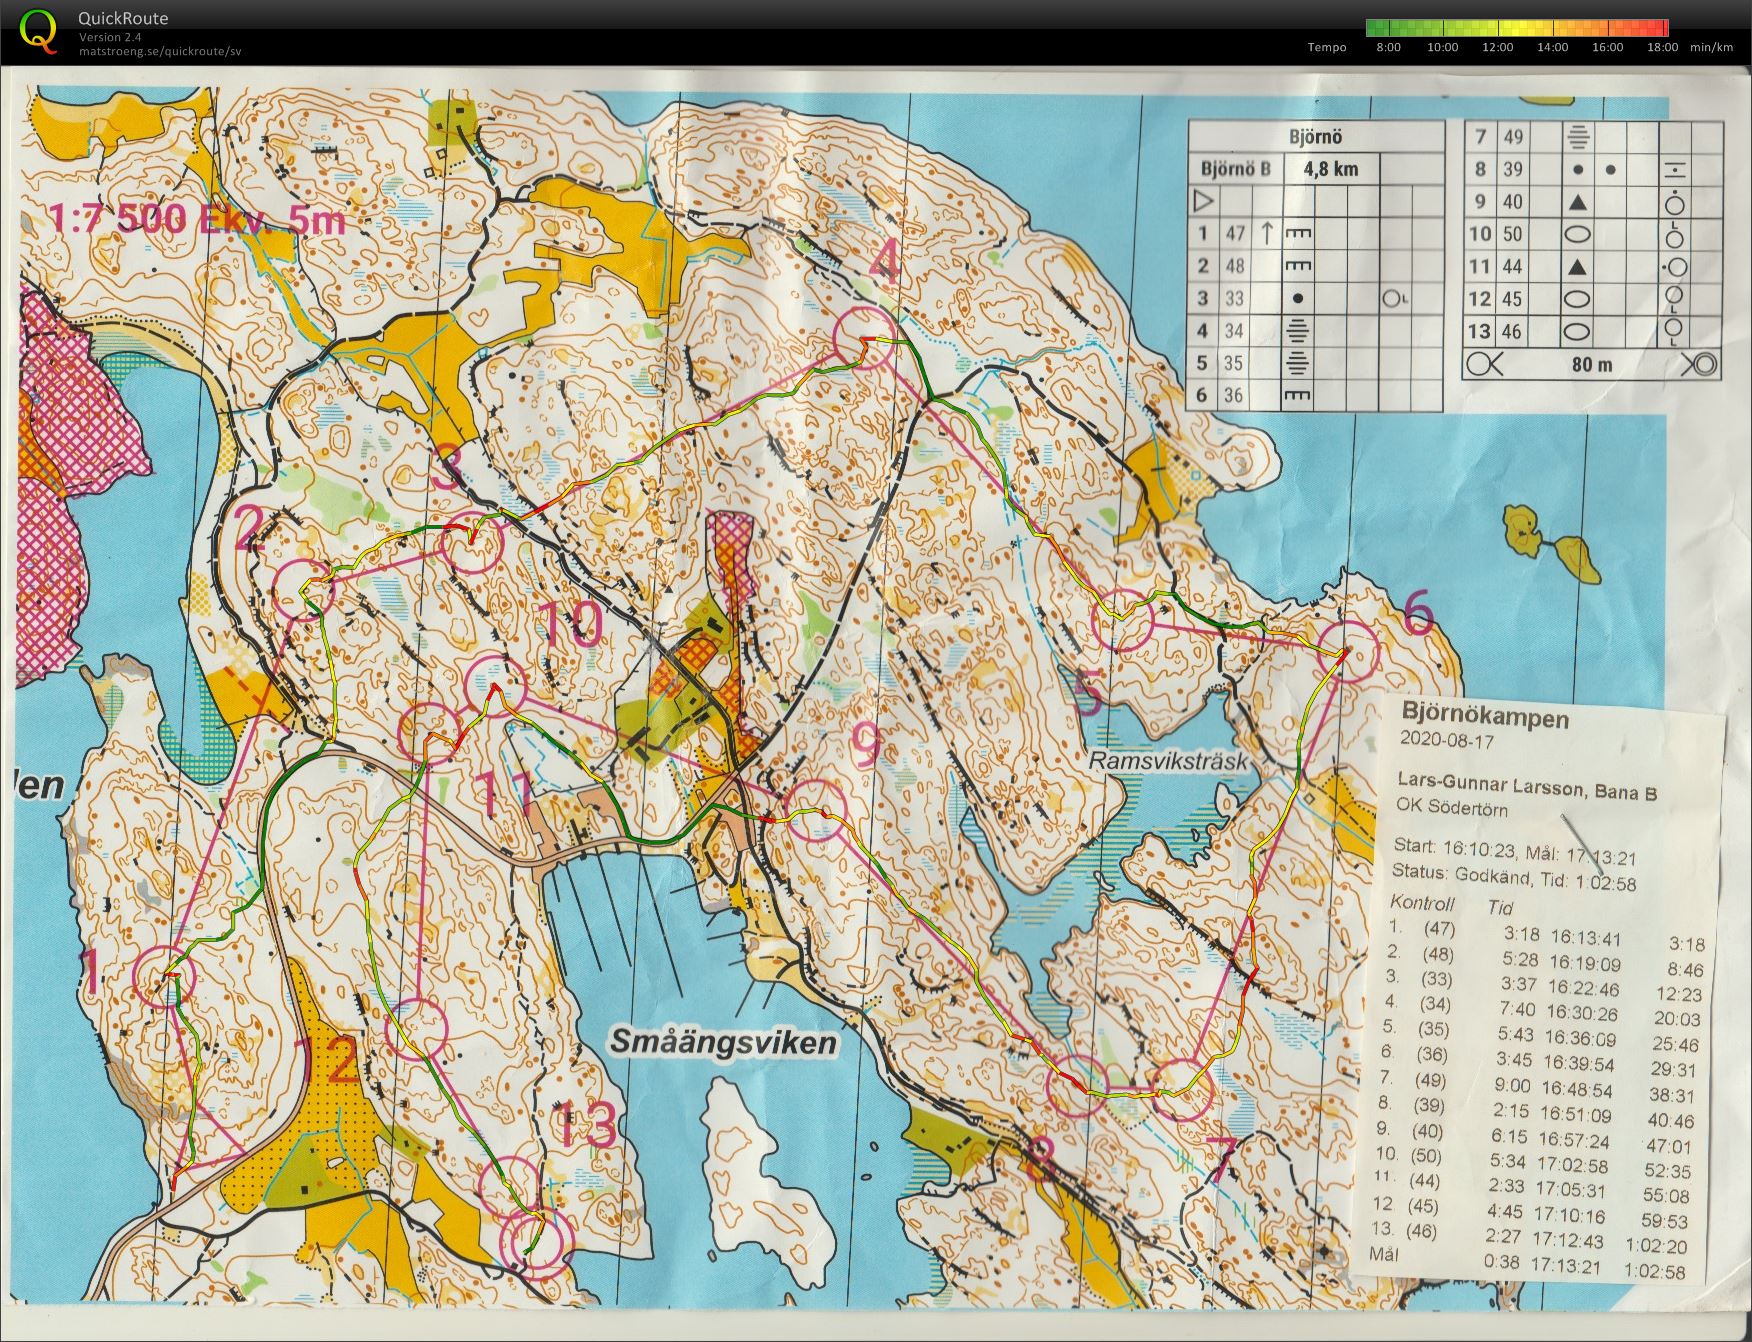Image resolution: width=1752 pixels, height=1342 pixels.
Task: Click total time 1:02:58 in last slip row
Action: (x=1655, y=1273)
